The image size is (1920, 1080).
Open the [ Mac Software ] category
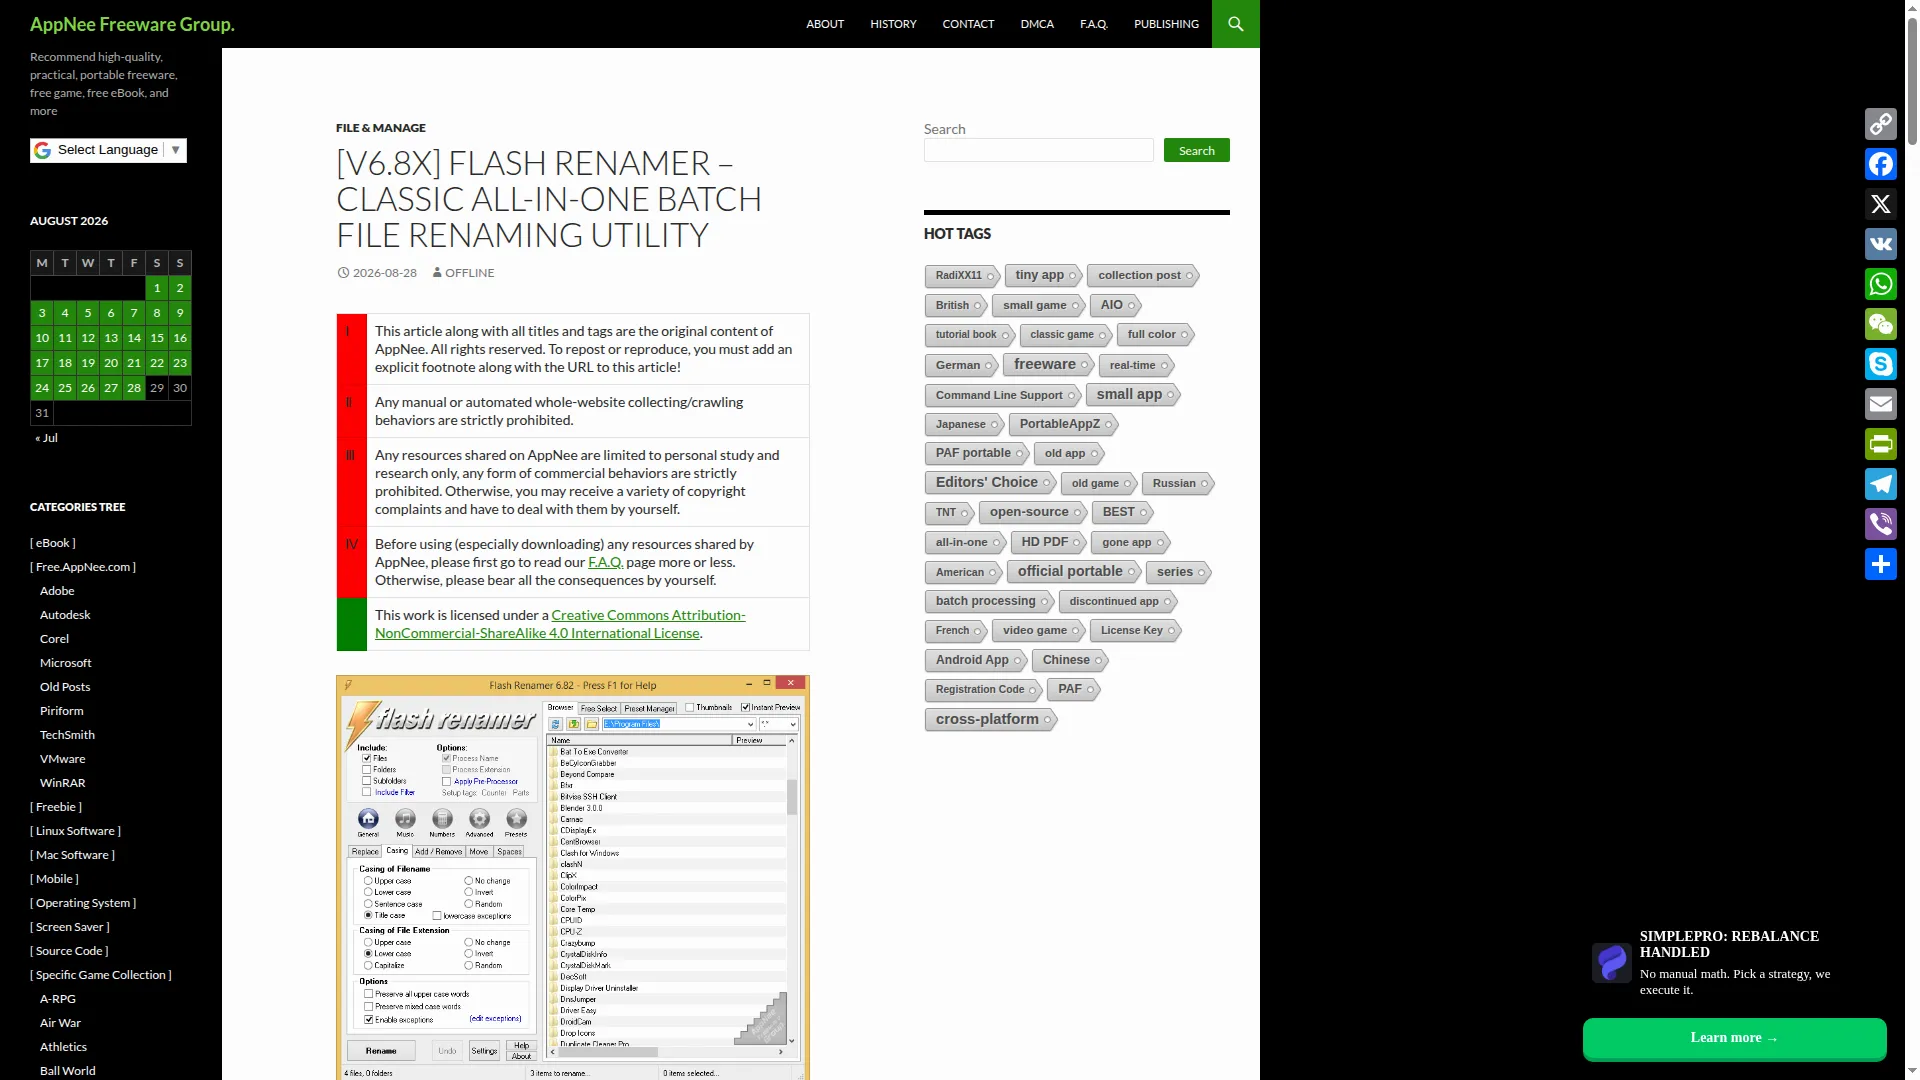point(72,855)
